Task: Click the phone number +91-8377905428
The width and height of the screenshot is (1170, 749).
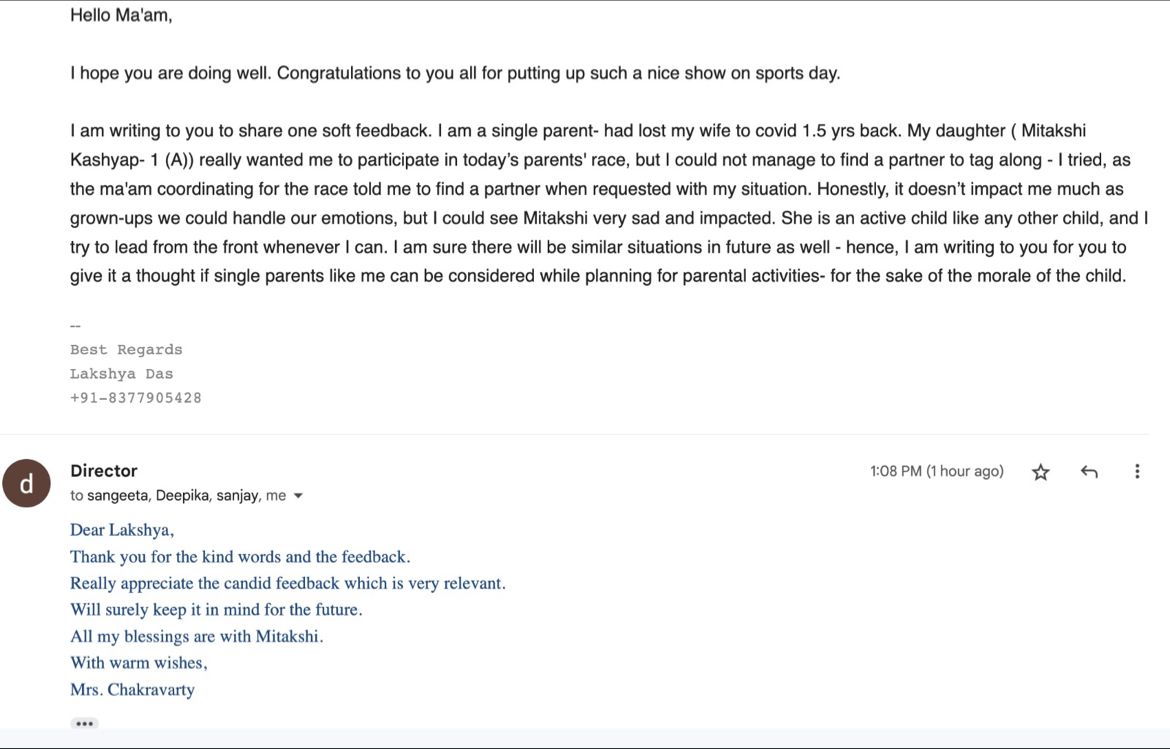Action: [x=135, y=398]
